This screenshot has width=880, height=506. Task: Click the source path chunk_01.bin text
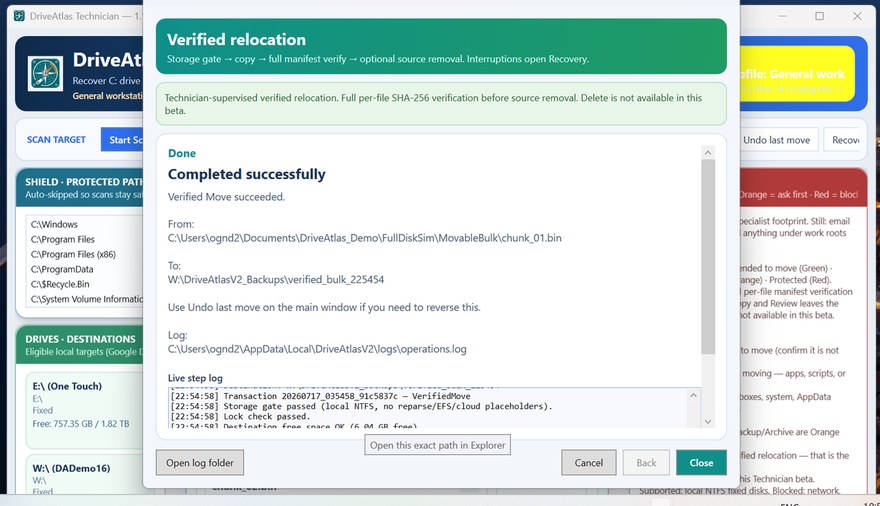pos(365,238)
